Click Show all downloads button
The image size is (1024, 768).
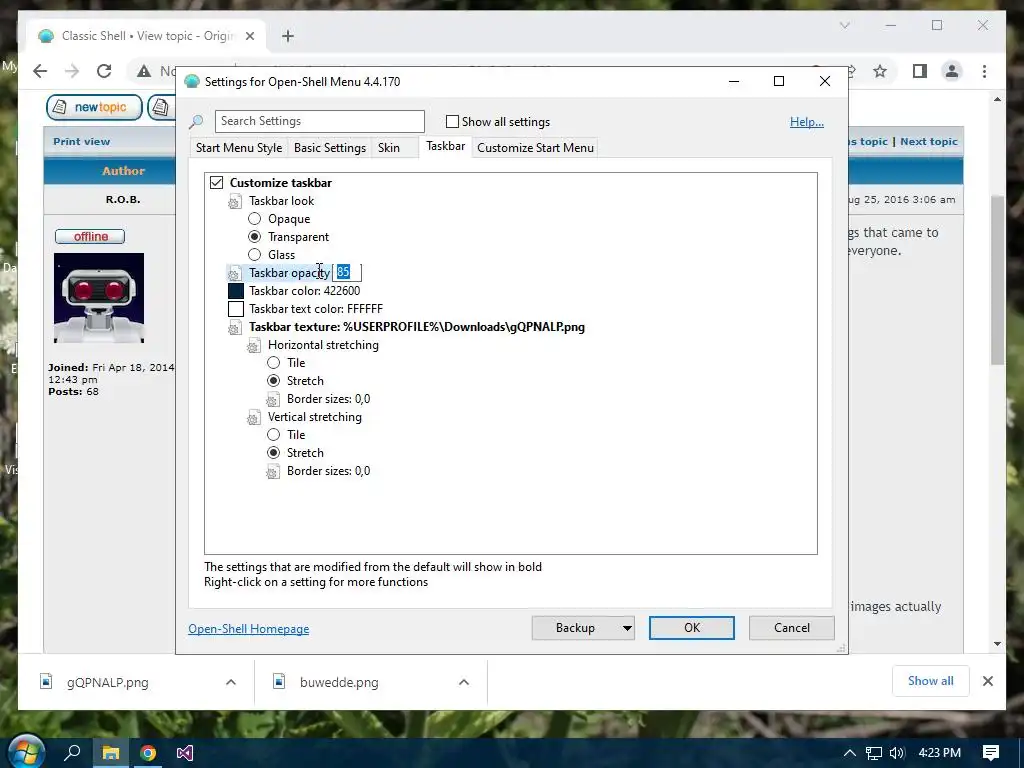[930, 681]
